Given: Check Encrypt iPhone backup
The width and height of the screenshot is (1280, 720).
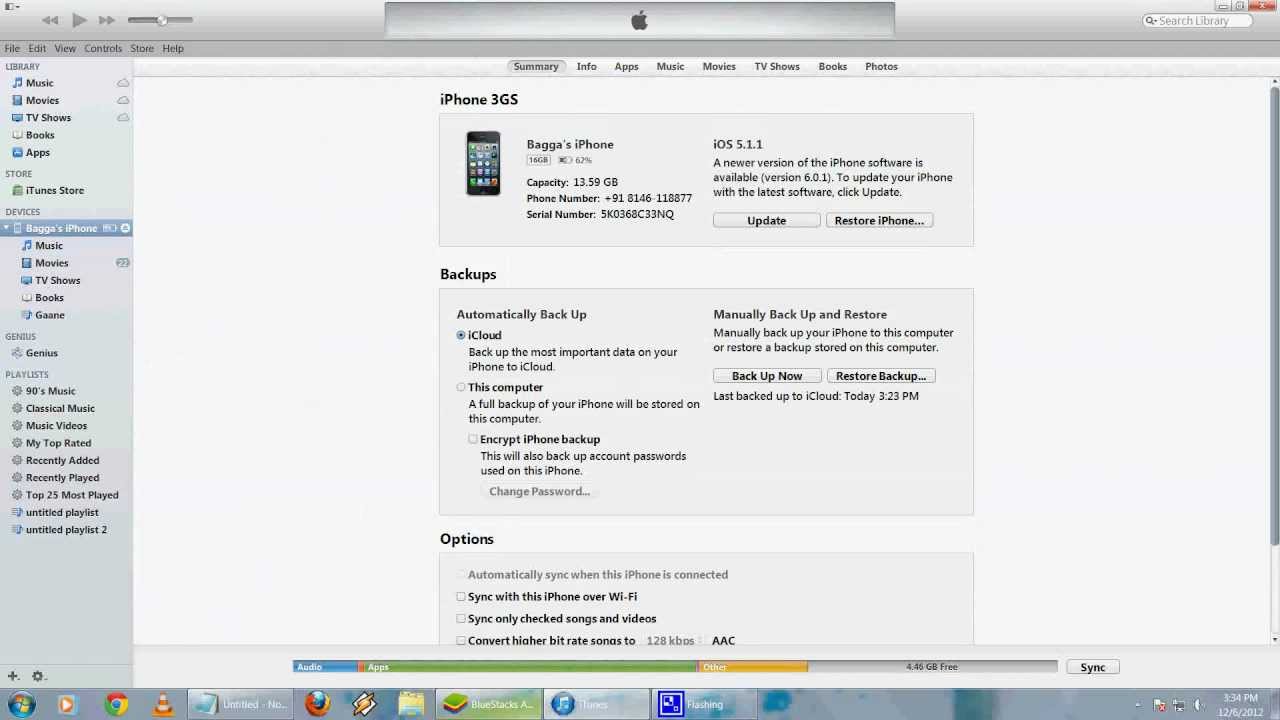Looking at the screenshot, I should click(x=473, y=439).
